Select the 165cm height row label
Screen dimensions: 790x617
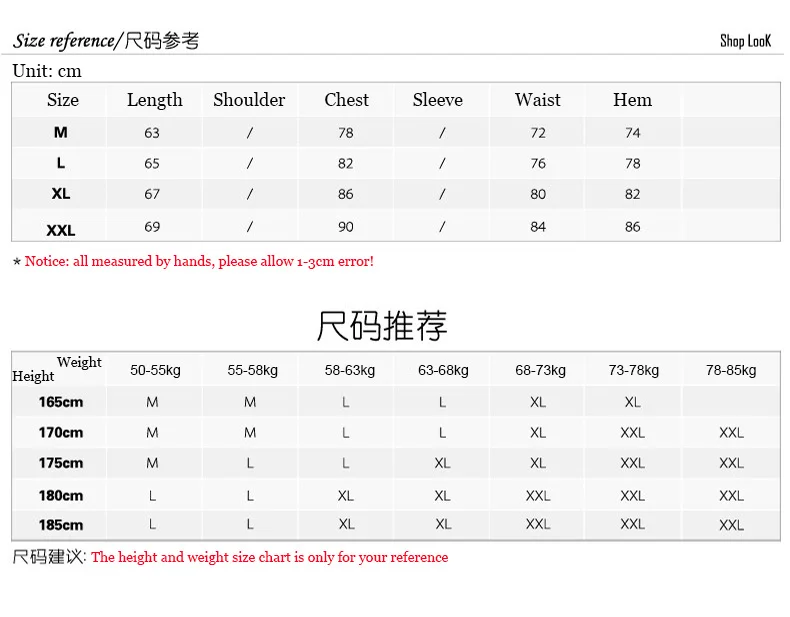tap(61, 402)
